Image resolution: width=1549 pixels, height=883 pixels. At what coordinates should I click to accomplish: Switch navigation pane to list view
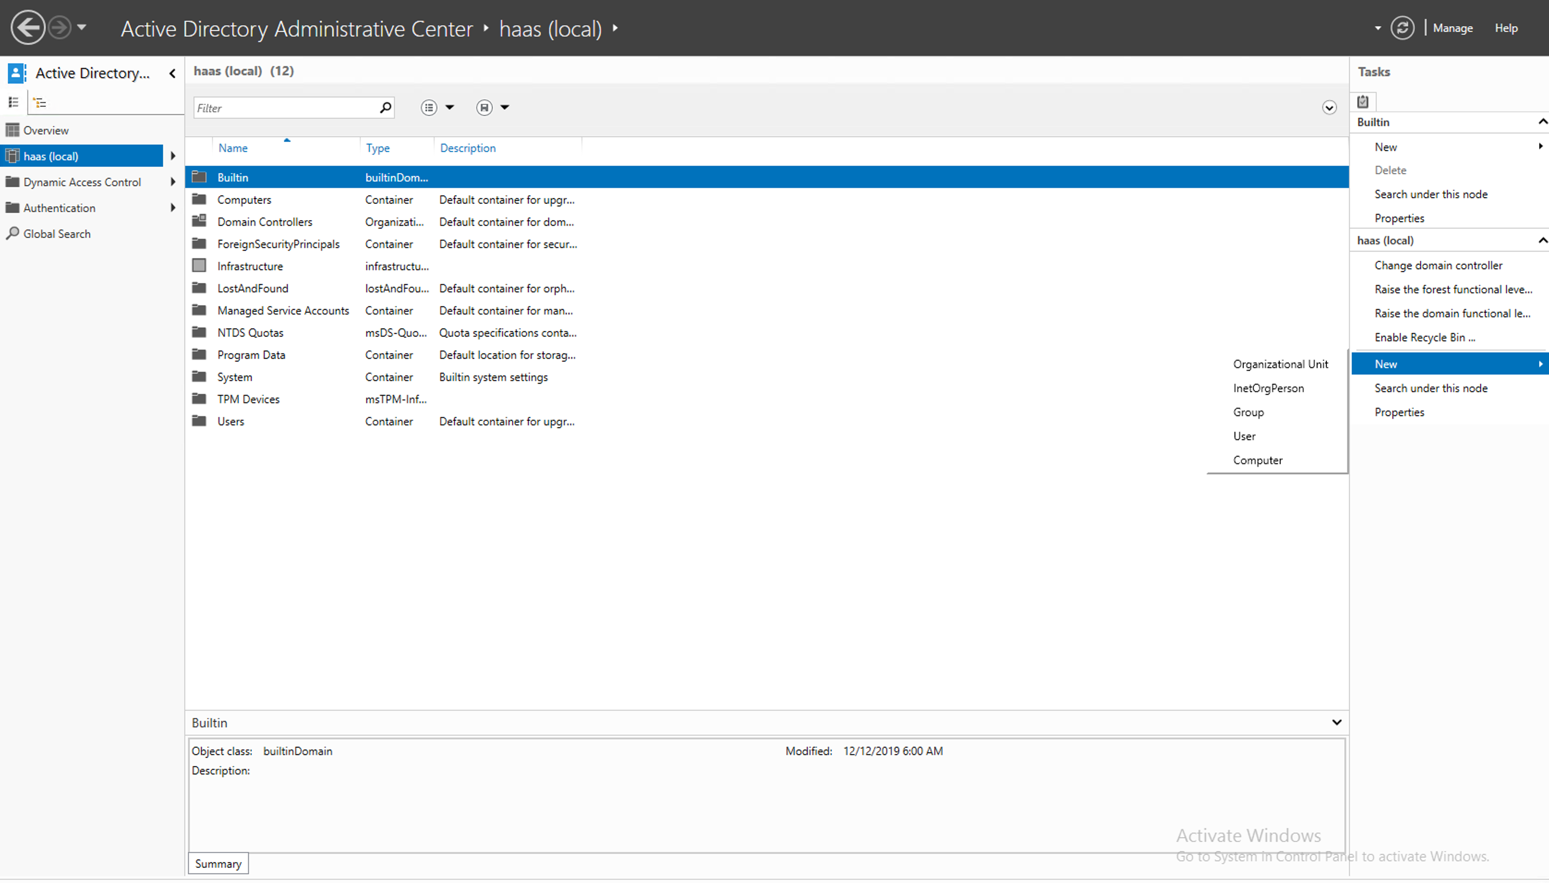pos(13,102)
